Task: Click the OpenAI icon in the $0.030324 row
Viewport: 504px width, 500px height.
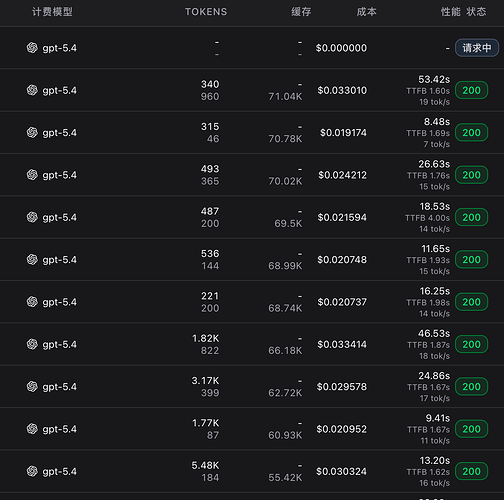Action: click(32, 471)
